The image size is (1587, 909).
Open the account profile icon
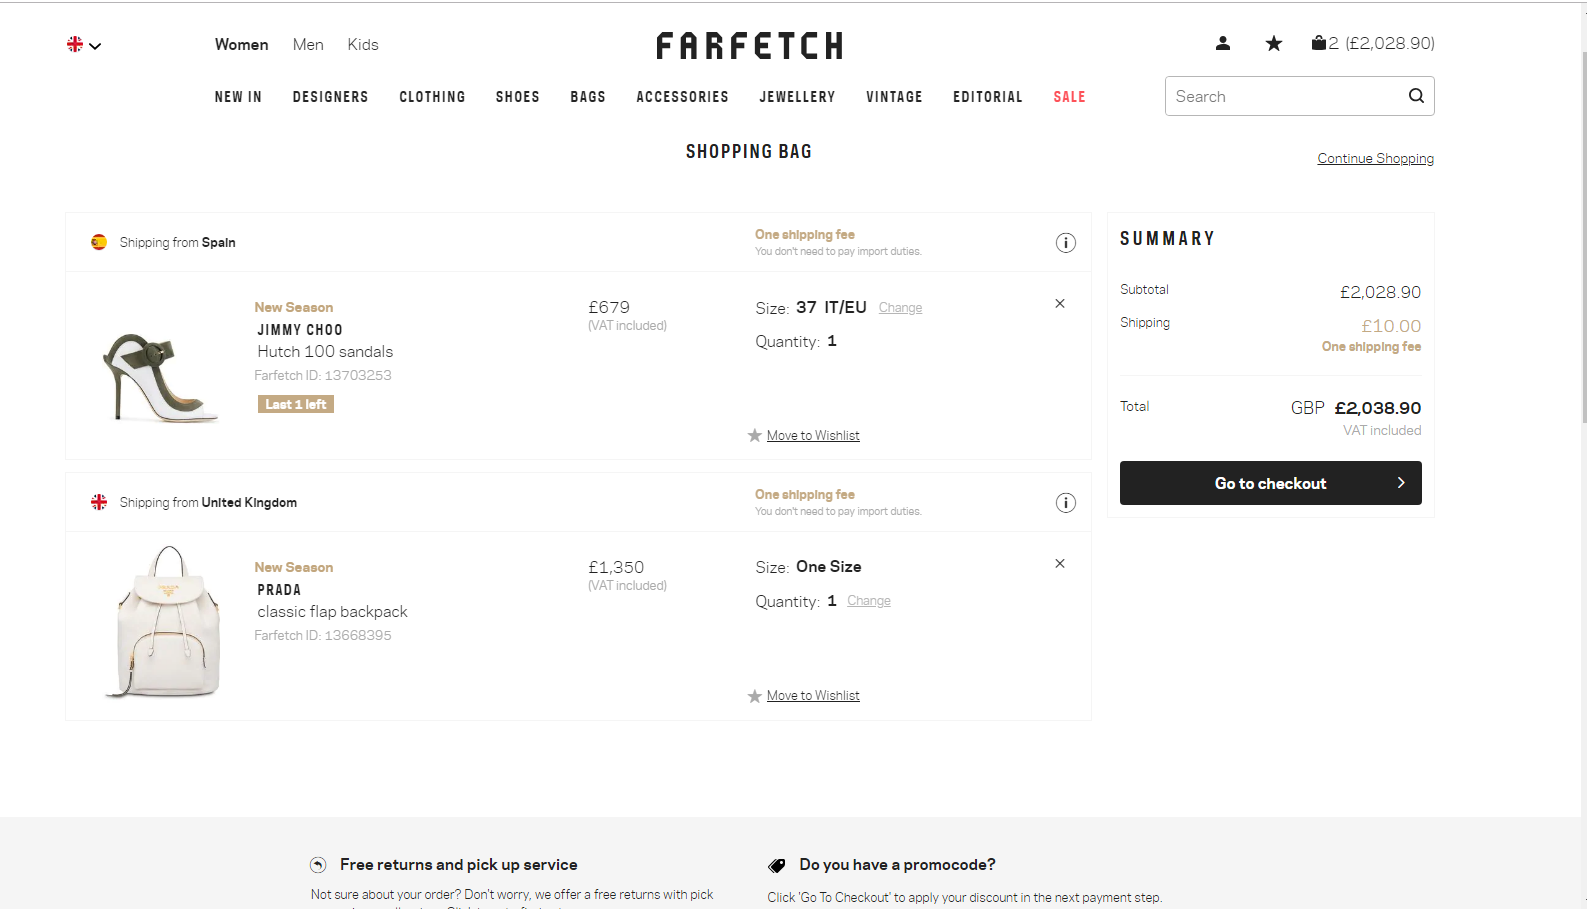pyautogui.click(x=1222, y=43)
